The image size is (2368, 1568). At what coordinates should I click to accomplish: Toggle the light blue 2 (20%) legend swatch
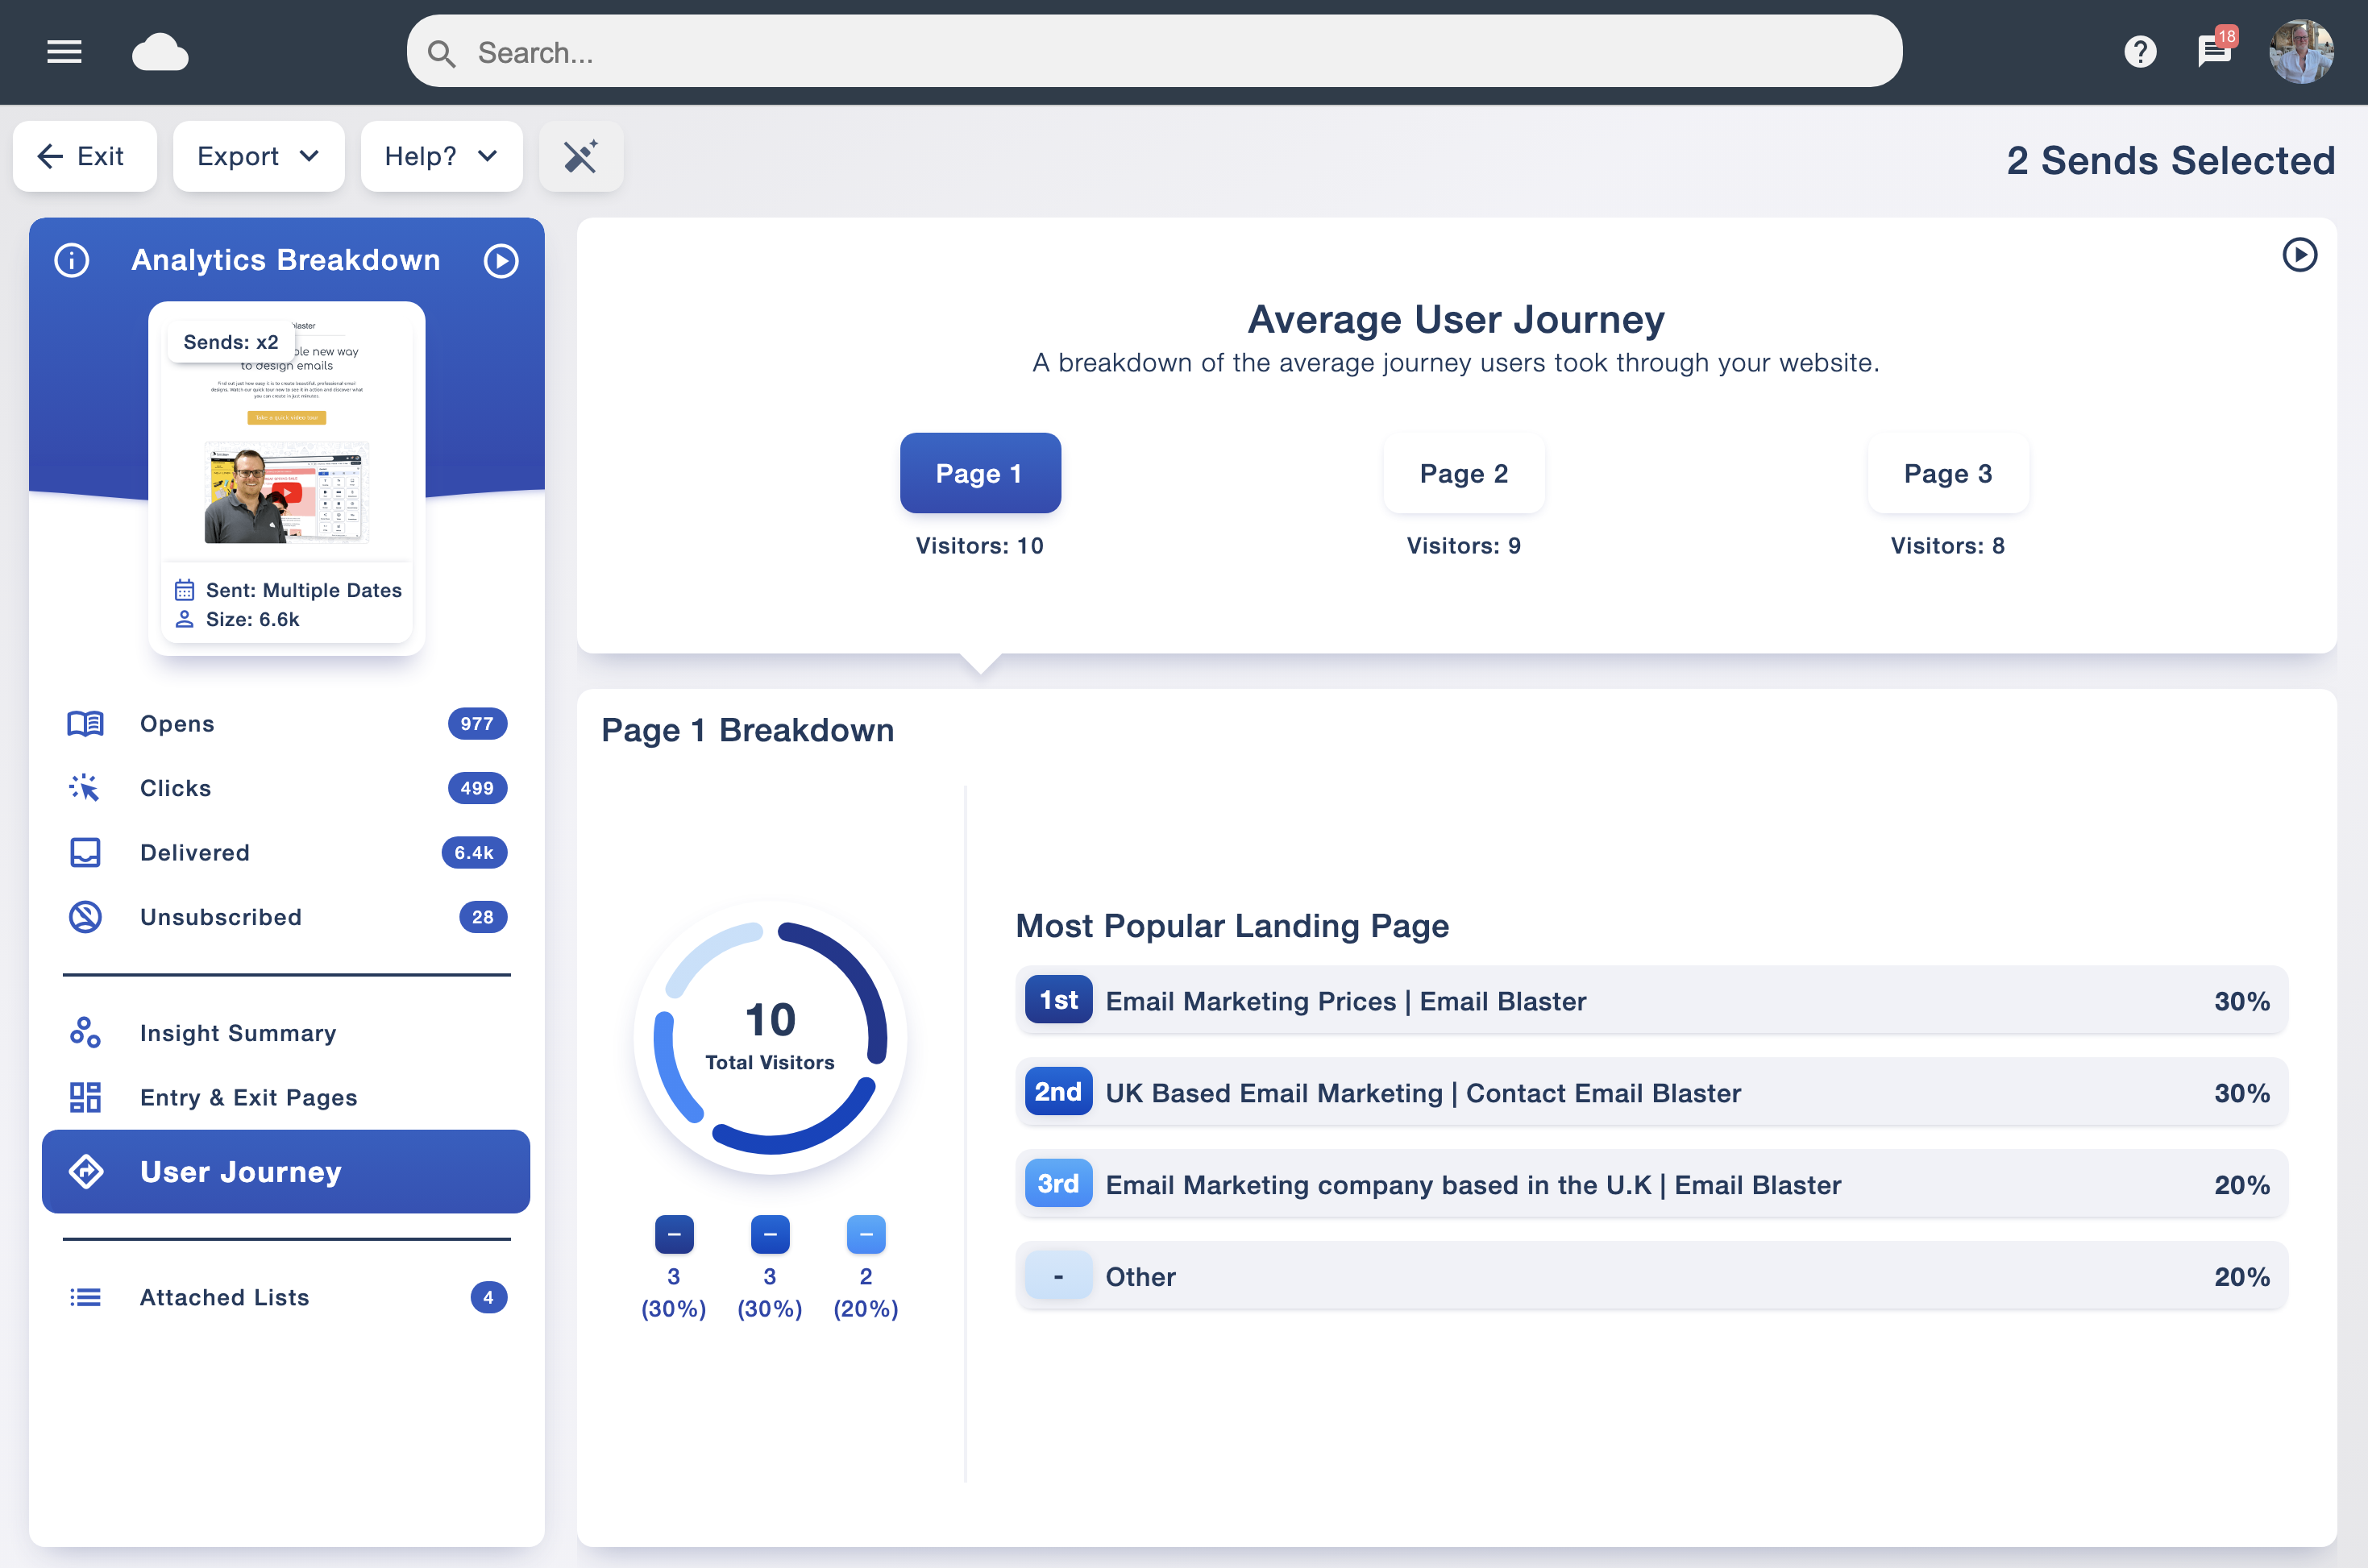[866, 1235]
